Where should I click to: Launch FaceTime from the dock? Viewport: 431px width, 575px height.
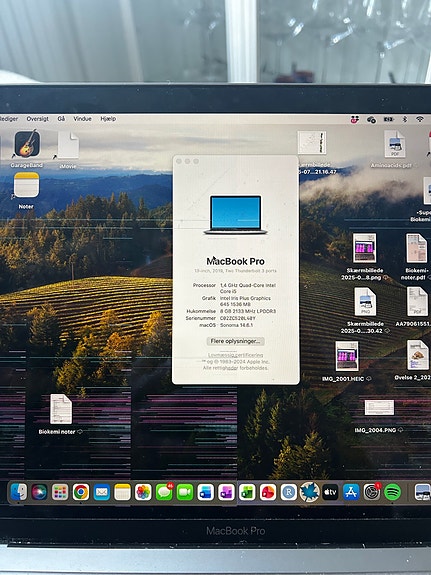(185, 492)
